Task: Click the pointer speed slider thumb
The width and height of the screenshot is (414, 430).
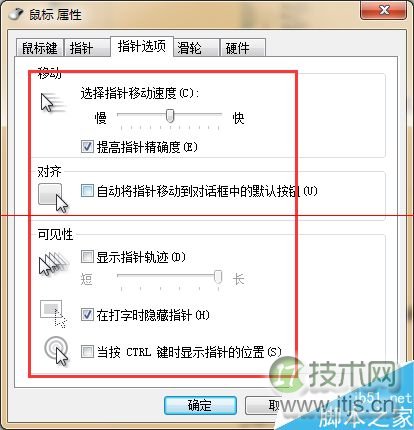Action: [170, 116]
